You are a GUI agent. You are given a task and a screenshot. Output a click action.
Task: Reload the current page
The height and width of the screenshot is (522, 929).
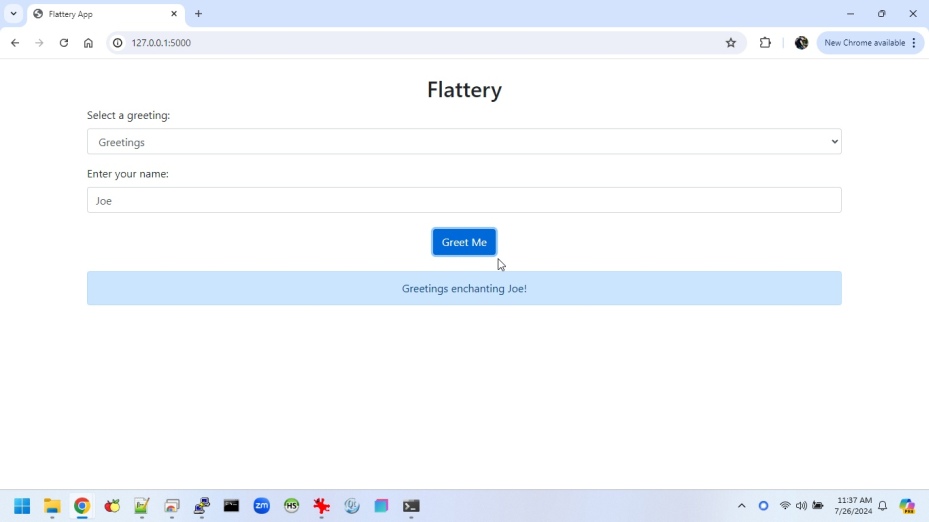[x=64, y=43]
